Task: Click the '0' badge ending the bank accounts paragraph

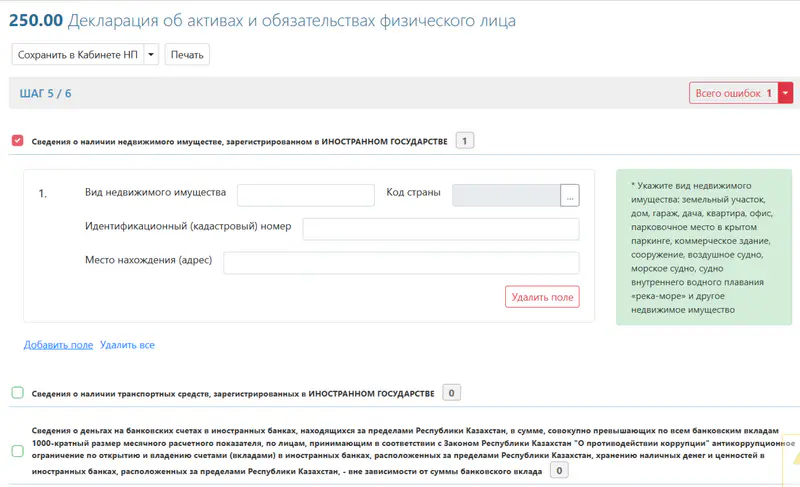Action: coord(559,470)
